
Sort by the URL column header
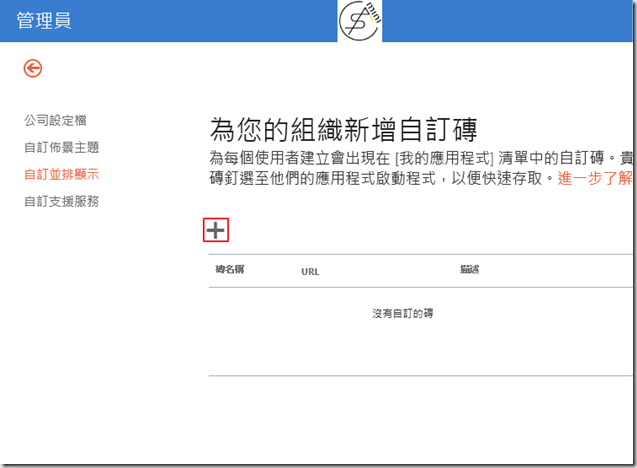pyautogui.click(x=310, y=271)
